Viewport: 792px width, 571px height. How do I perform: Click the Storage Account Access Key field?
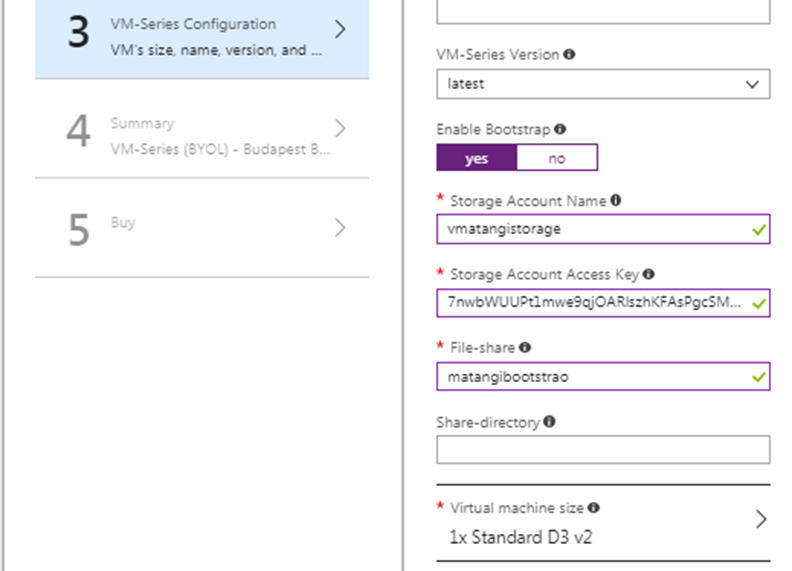(x=593, y=303)
